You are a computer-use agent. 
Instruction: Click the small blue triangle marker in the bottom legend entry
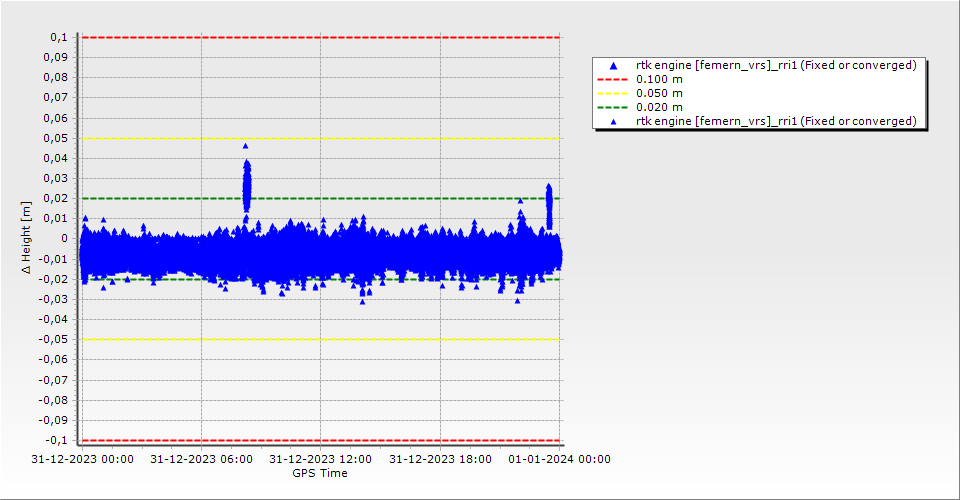tap(614, 121)
